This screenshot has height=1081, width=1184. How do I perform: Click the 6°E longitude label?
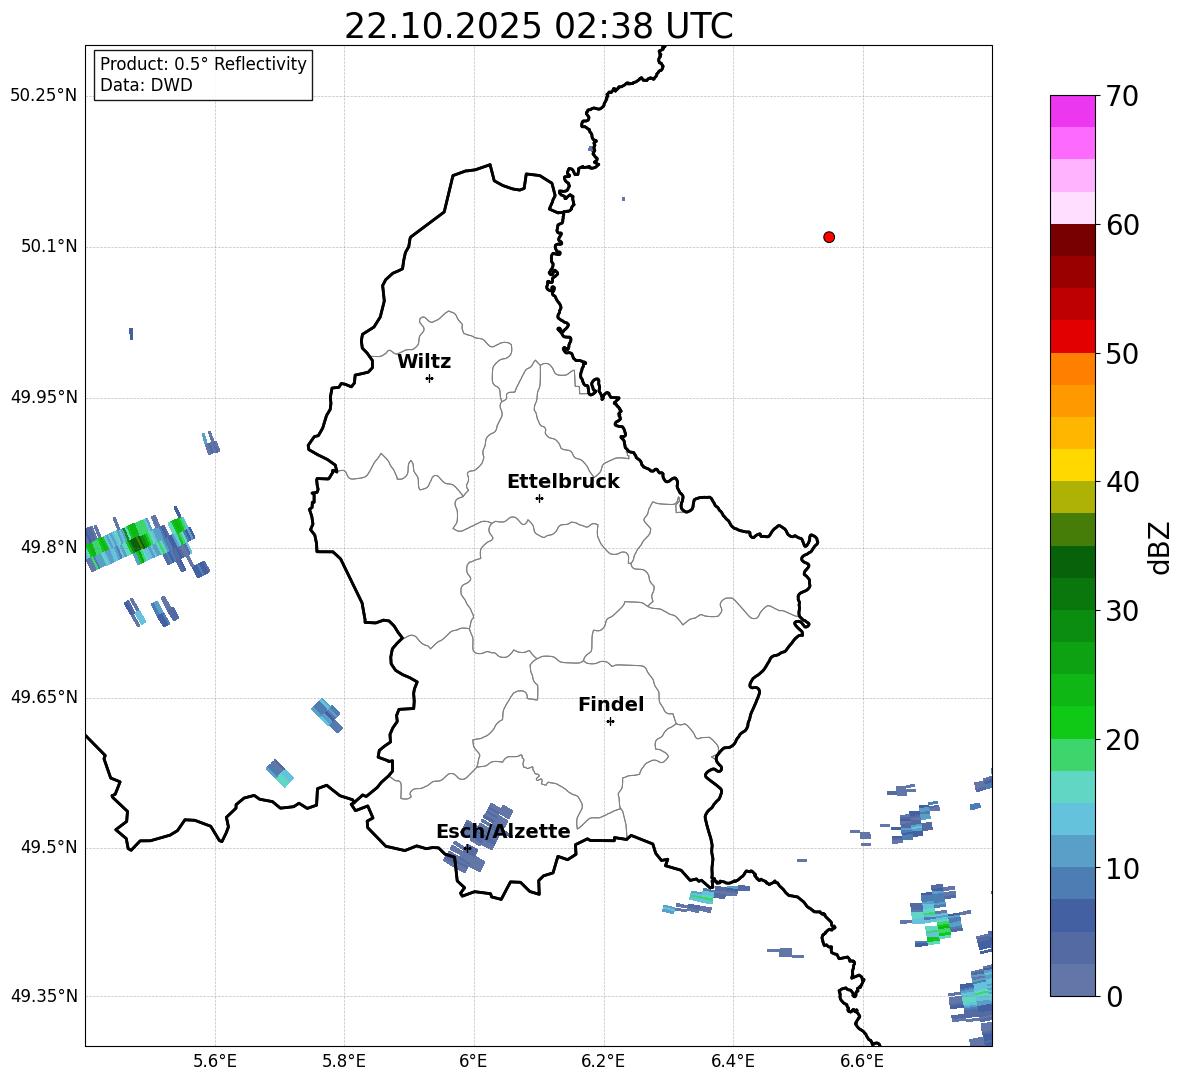click(x=473, y=1061)
